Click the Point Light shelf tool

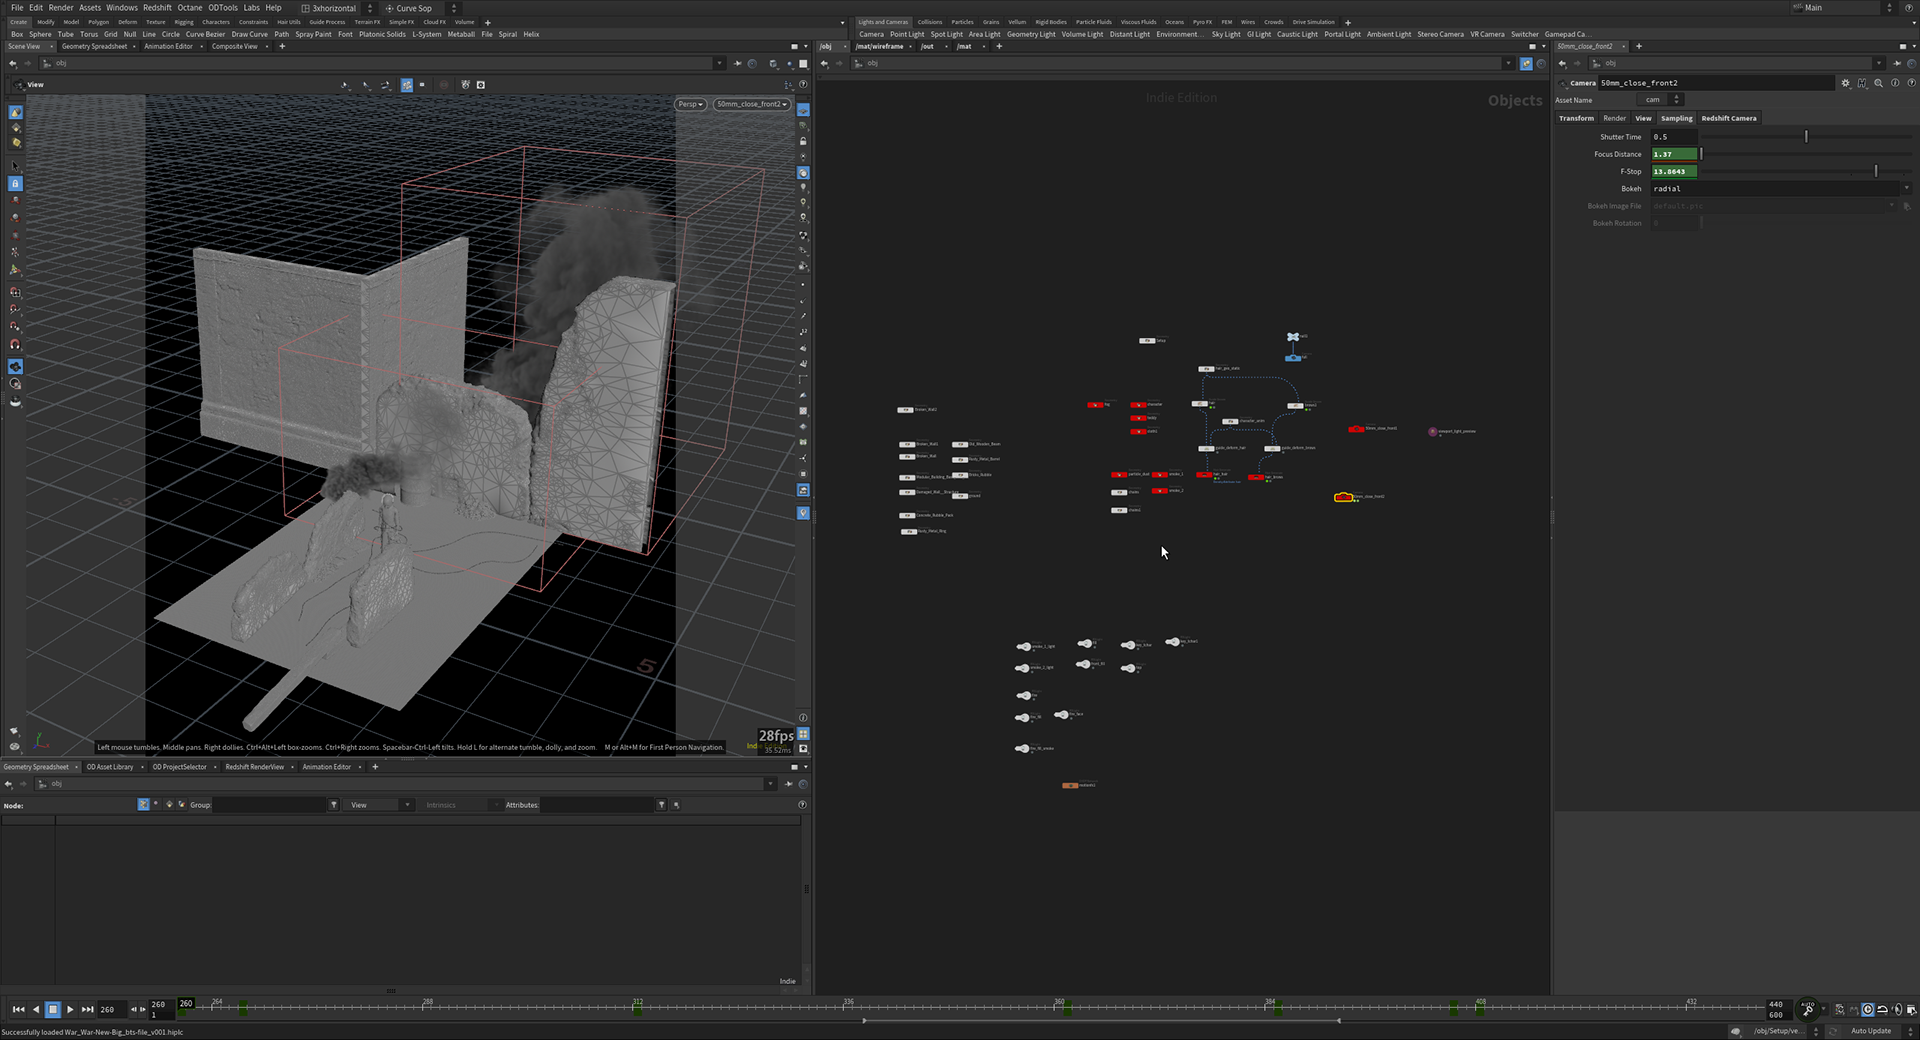pos(907,34)
